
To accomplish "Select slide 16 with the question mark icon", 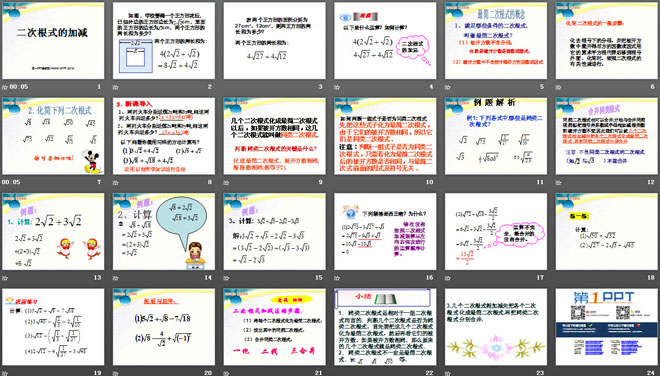I will click(x=385, y=232).
